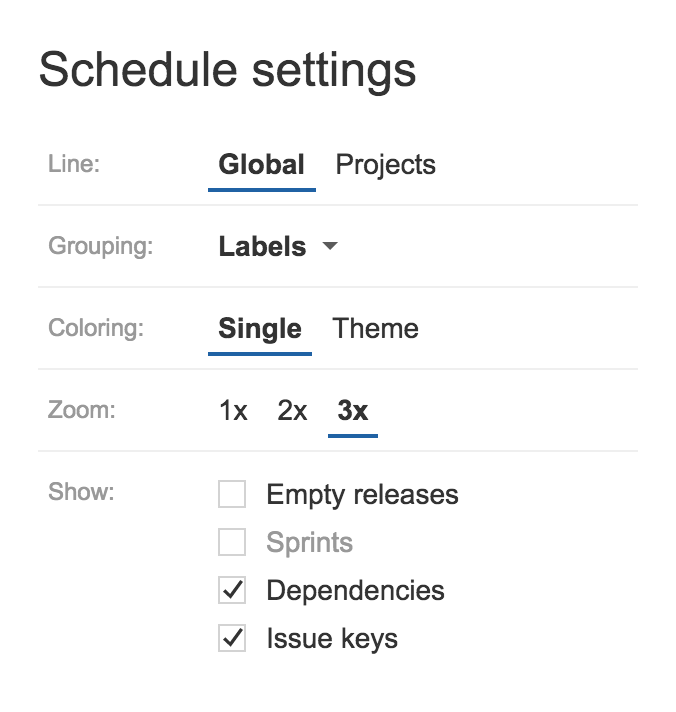676x712 pixels.
Task: Click the Dependencies label text
Action: click(x=355, y=591)
